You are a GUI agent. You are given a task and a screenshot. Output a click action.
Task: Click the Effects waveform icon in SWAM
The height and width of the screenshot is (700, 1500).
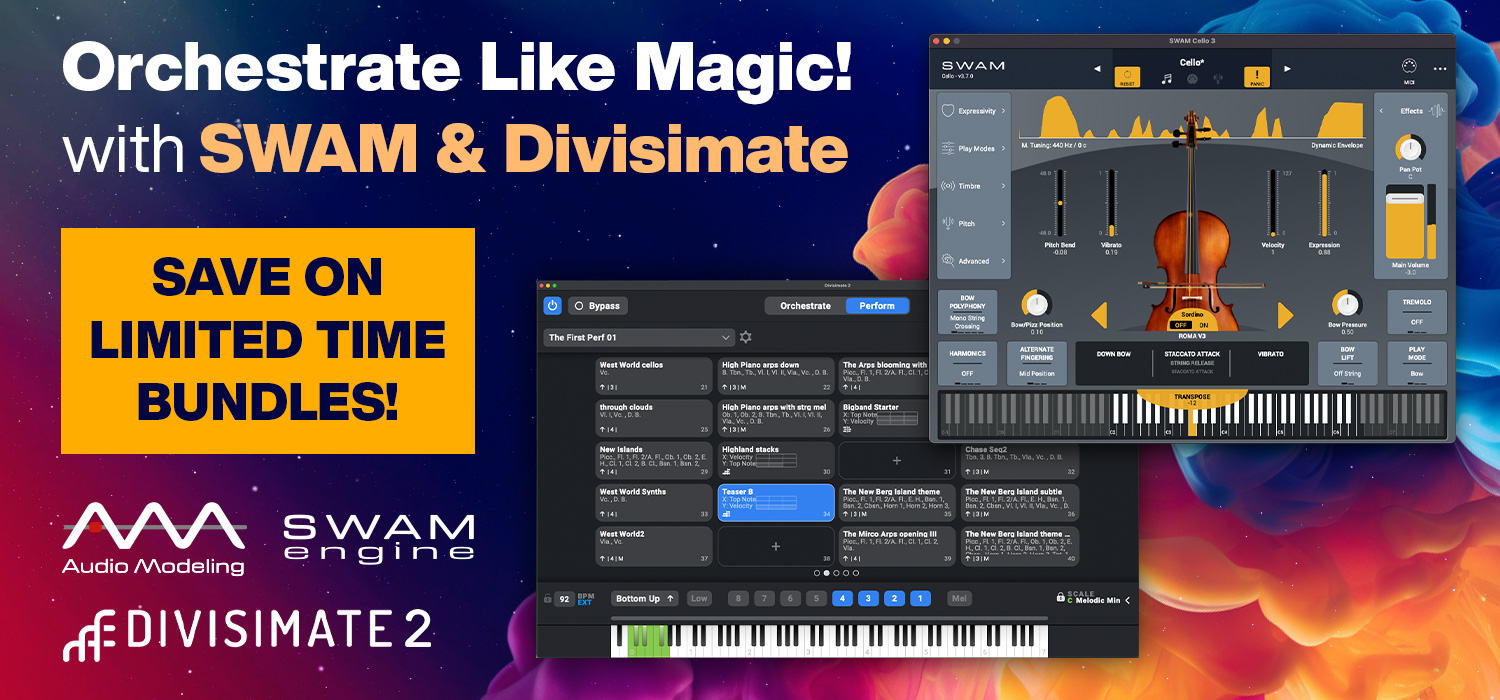click(1437, 111)
